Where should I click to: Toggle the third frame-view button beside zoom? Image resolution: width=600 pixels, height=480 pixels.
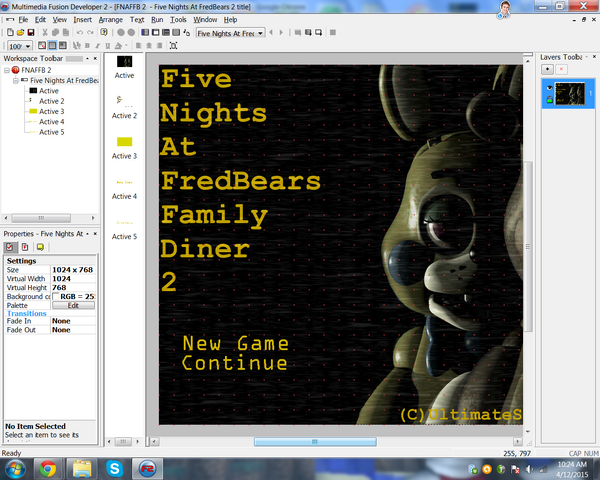62,46
